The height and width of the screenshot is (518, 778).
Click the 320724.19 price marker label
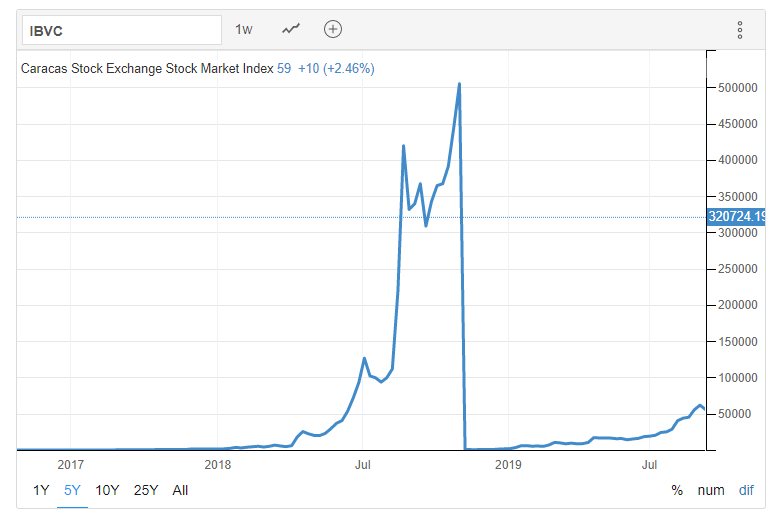(736, 217)
